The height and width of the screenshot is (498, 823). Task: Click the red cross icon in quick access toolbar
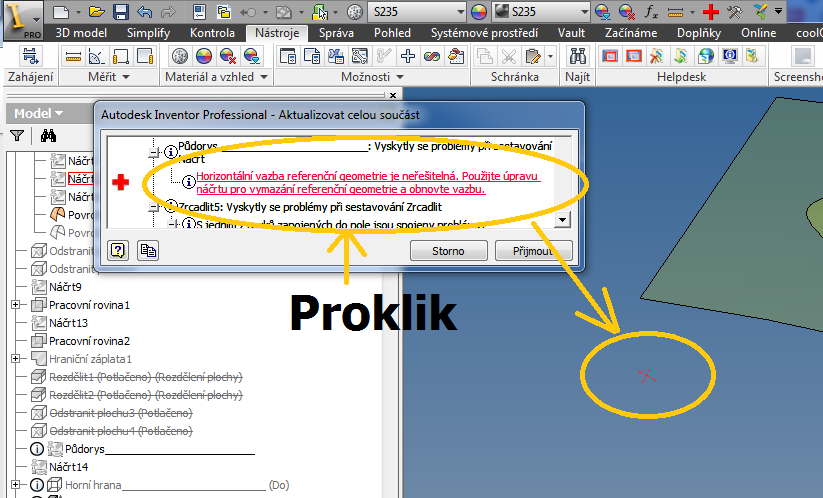(711, 12)
